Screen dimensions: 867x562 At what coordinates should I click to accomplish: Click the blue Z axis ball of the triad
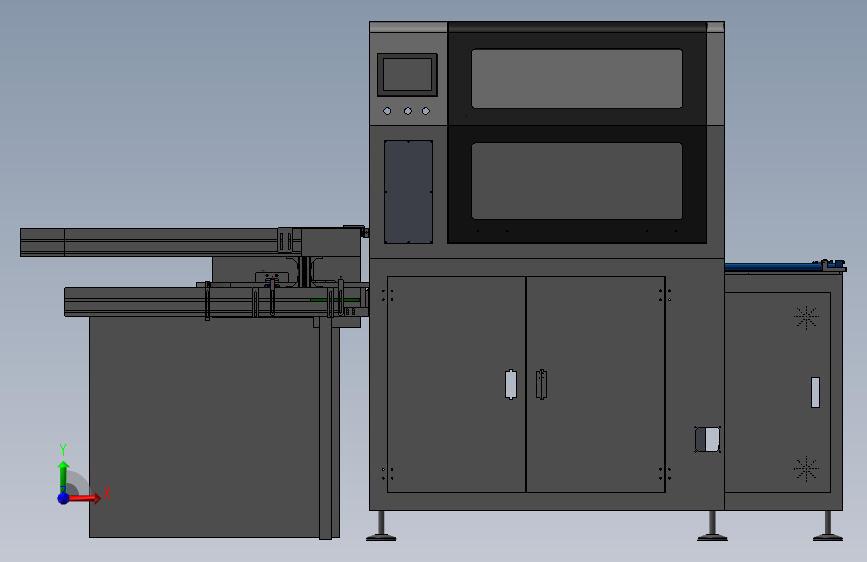[64, 498]
